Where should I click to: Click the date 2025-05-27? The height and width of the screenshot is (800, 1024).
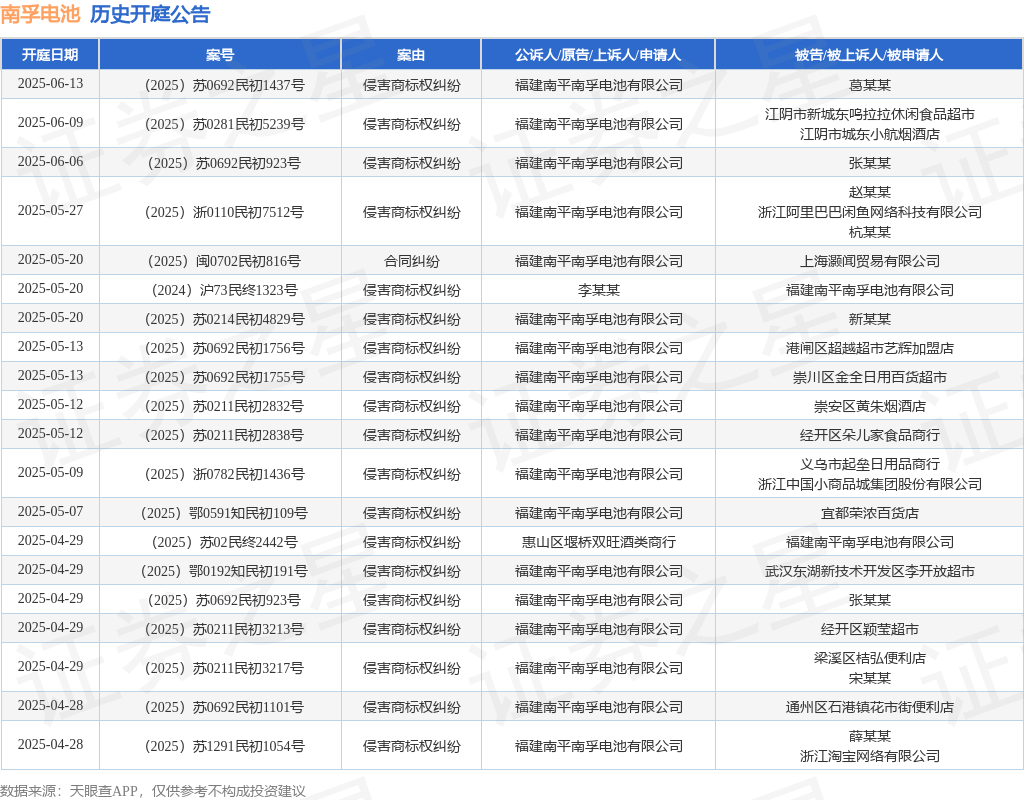click(50, 210)
